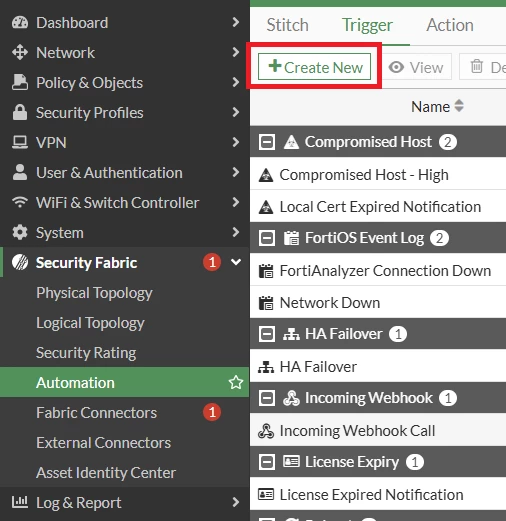Click the Security Profiles padlock icon
This screenshot has height=521, width=506.
pos(20,112)
